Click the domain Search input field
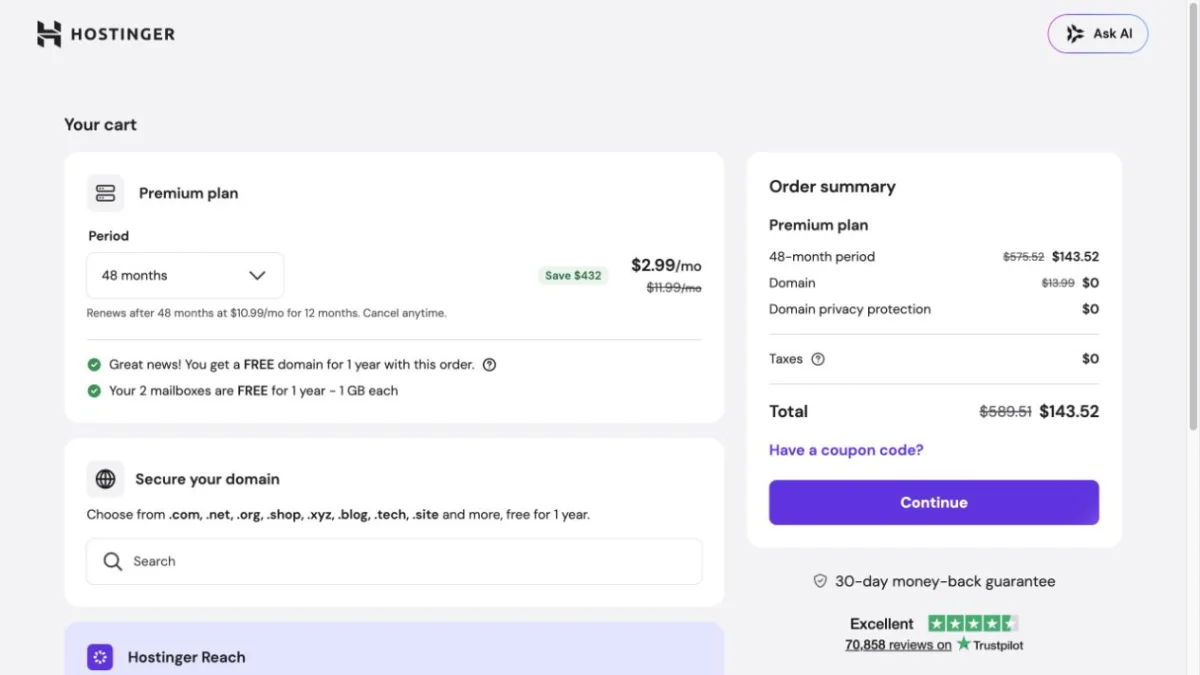 pyautogui.click(x=394, y=561)
